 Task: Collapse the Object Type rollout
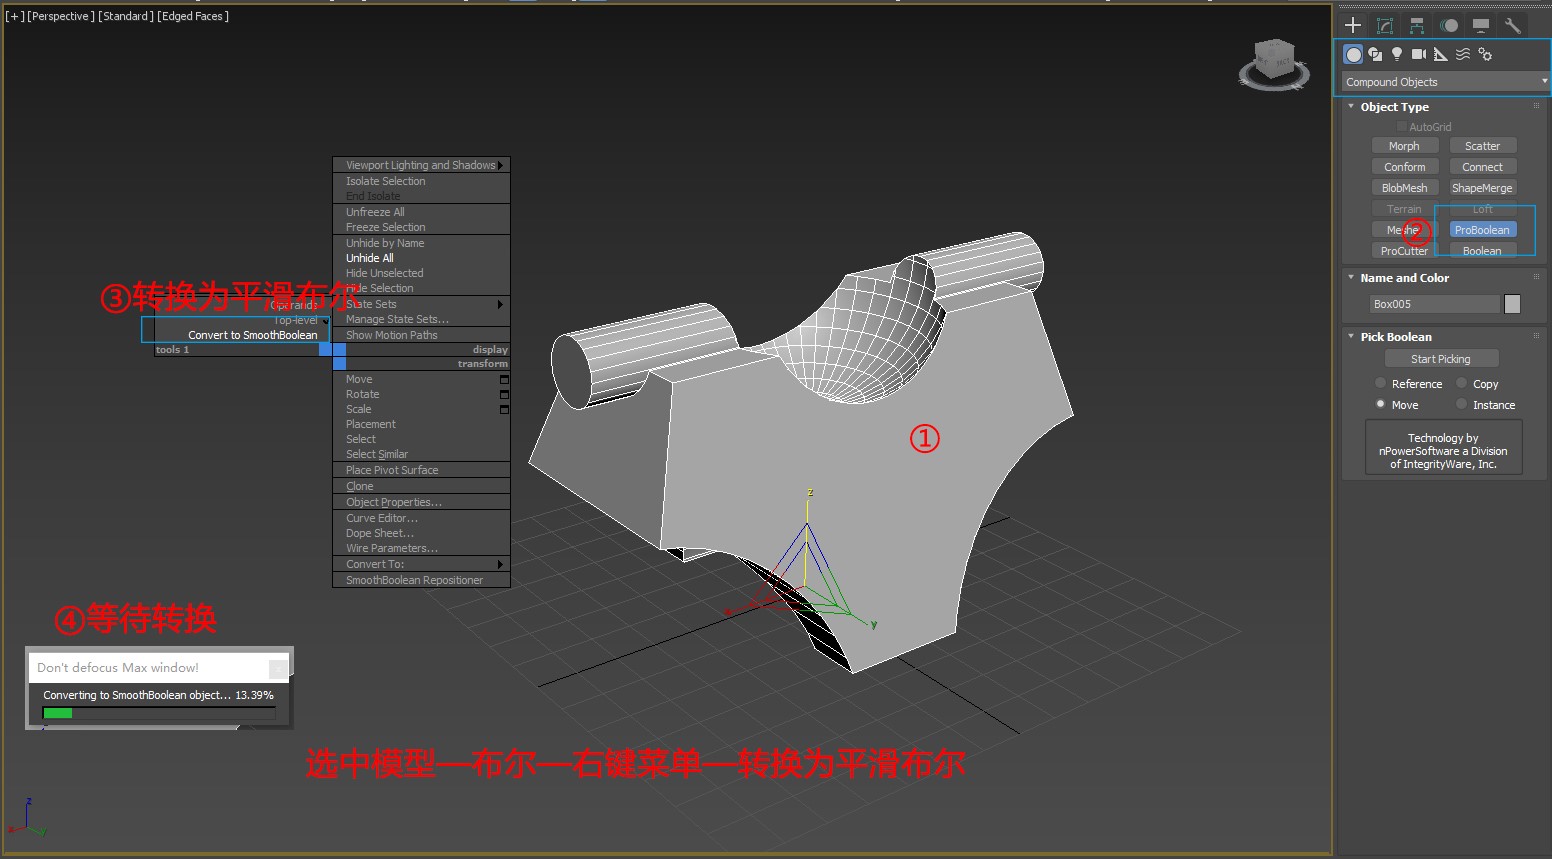[x=1394, y=107]
